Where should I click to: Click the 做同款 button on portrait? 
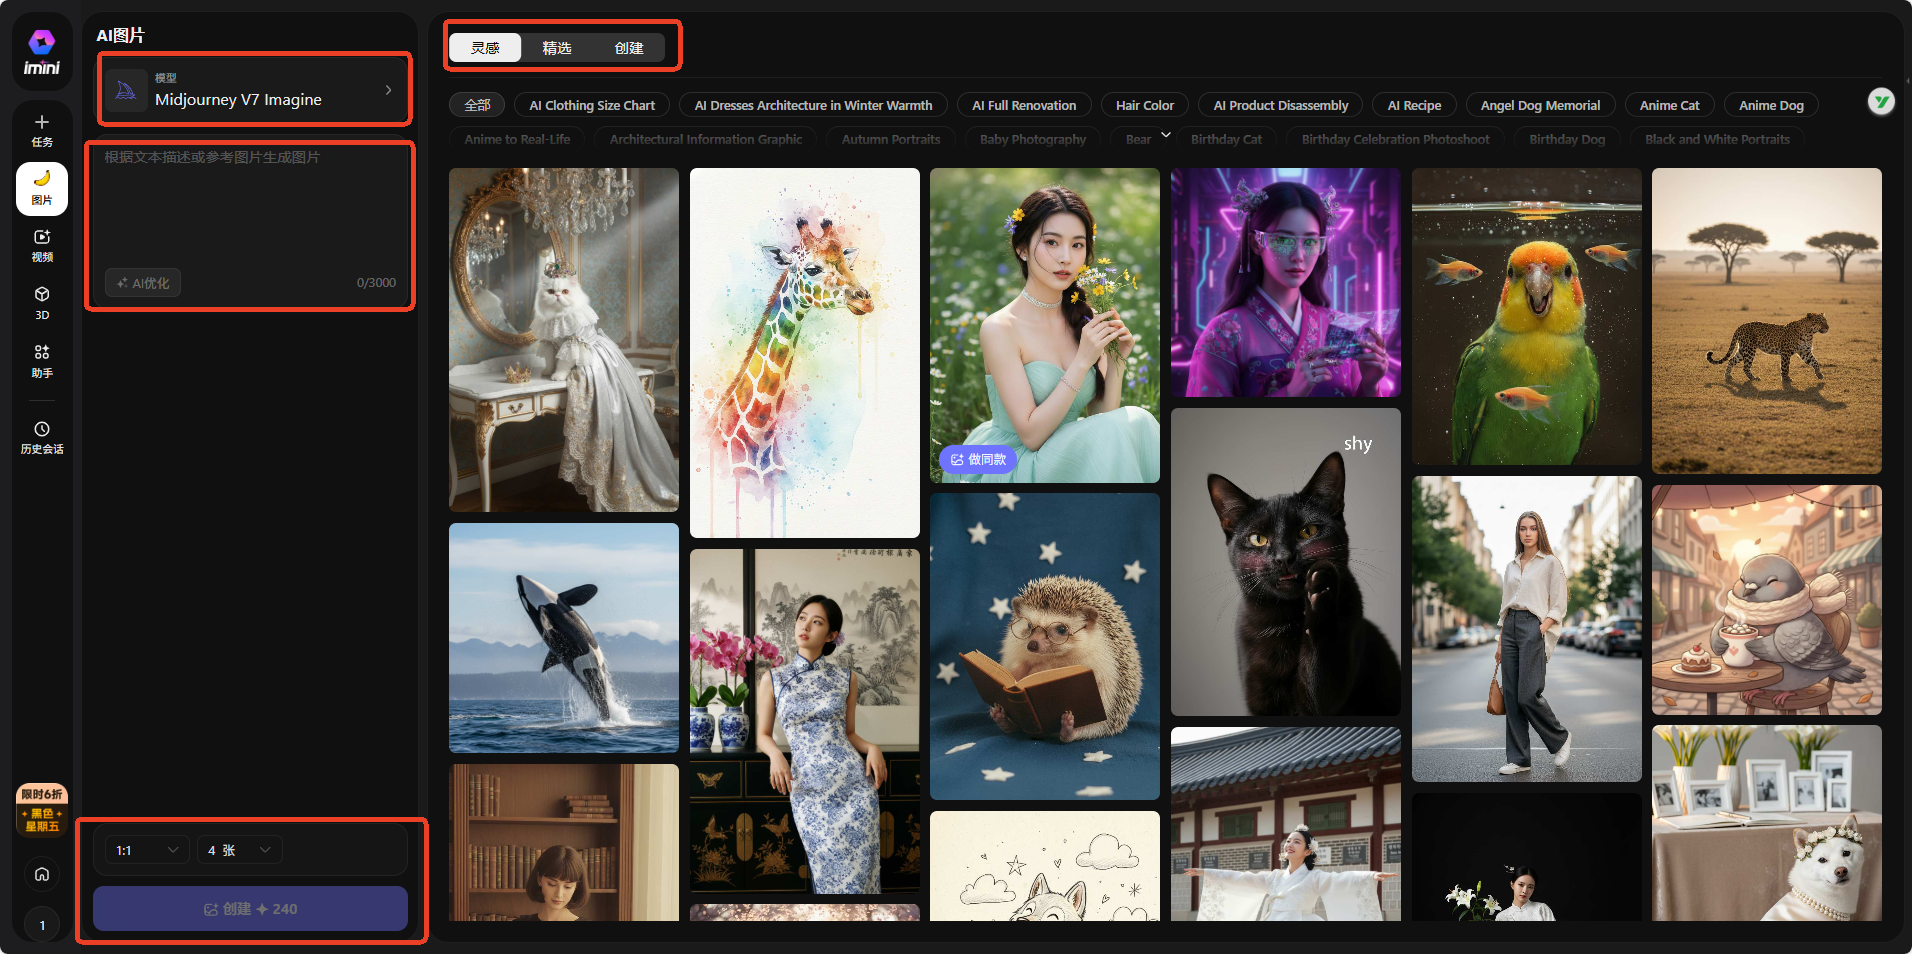click(978, 459)
